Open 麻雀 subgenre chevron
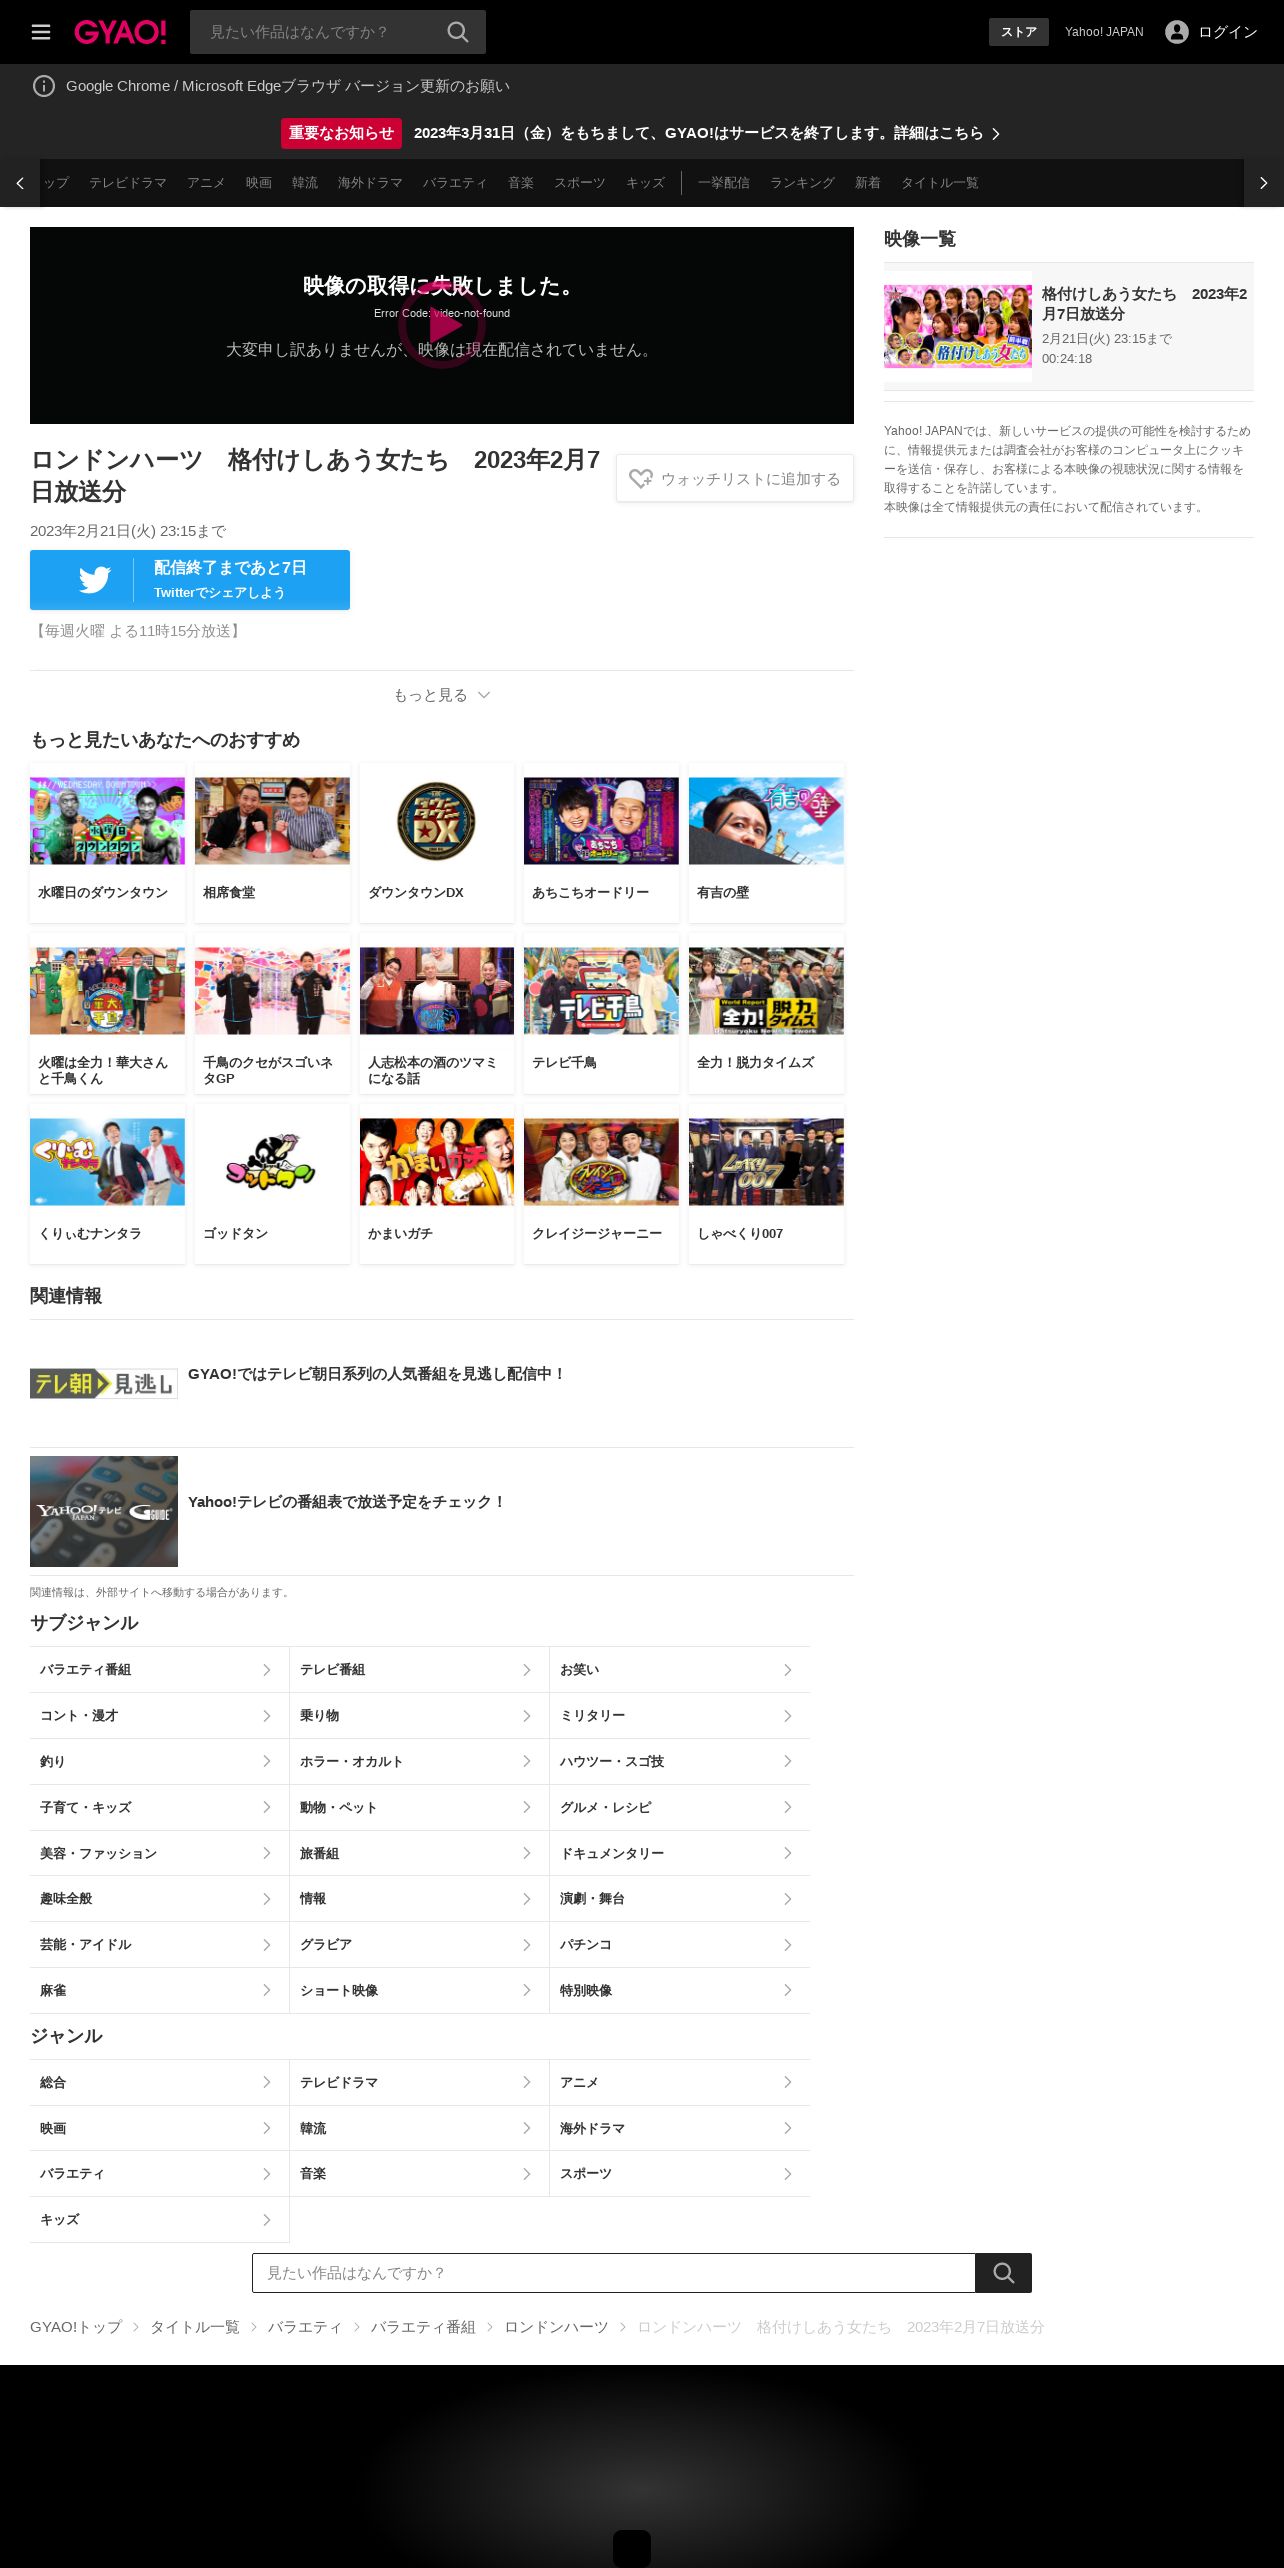1284x2568 pixels. (x=267, y=1990)
